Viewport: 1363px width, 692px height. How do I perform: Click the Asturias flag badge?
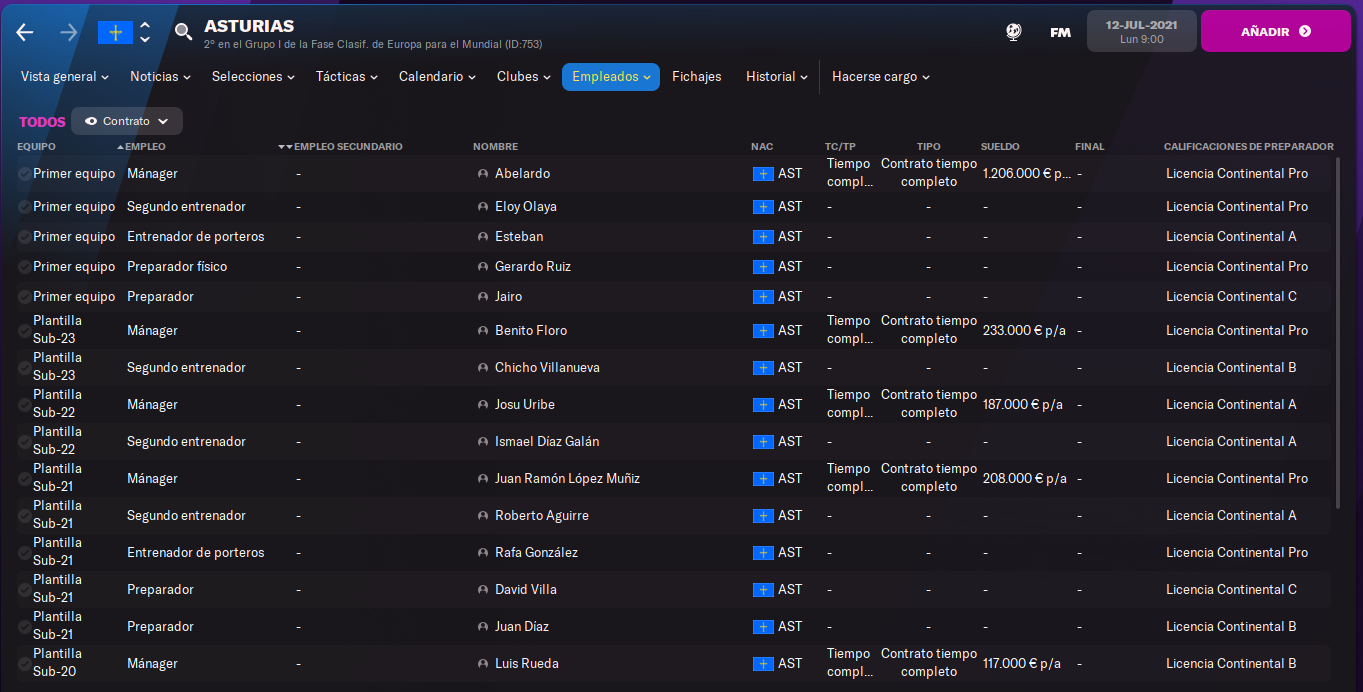pos(115,32)
